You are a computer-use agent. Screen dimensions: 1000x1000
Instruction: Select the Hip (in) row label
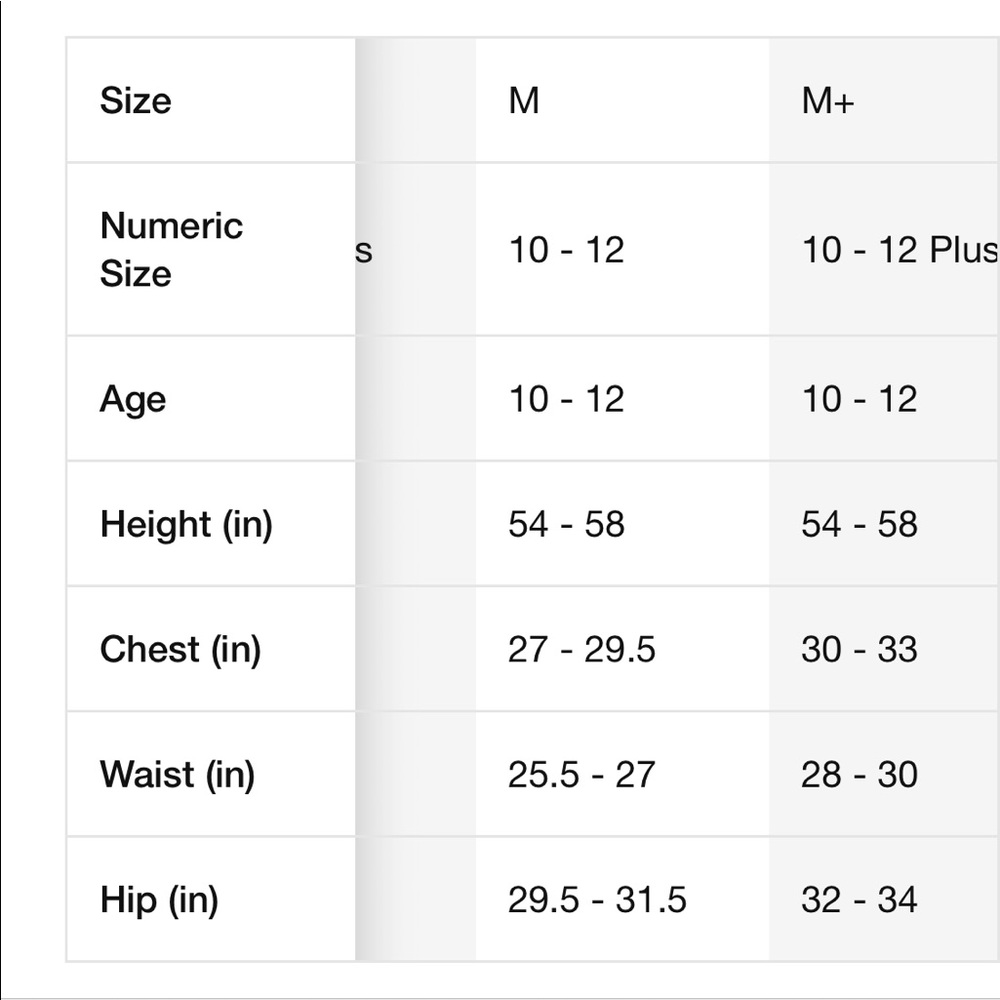pos(211,899)
